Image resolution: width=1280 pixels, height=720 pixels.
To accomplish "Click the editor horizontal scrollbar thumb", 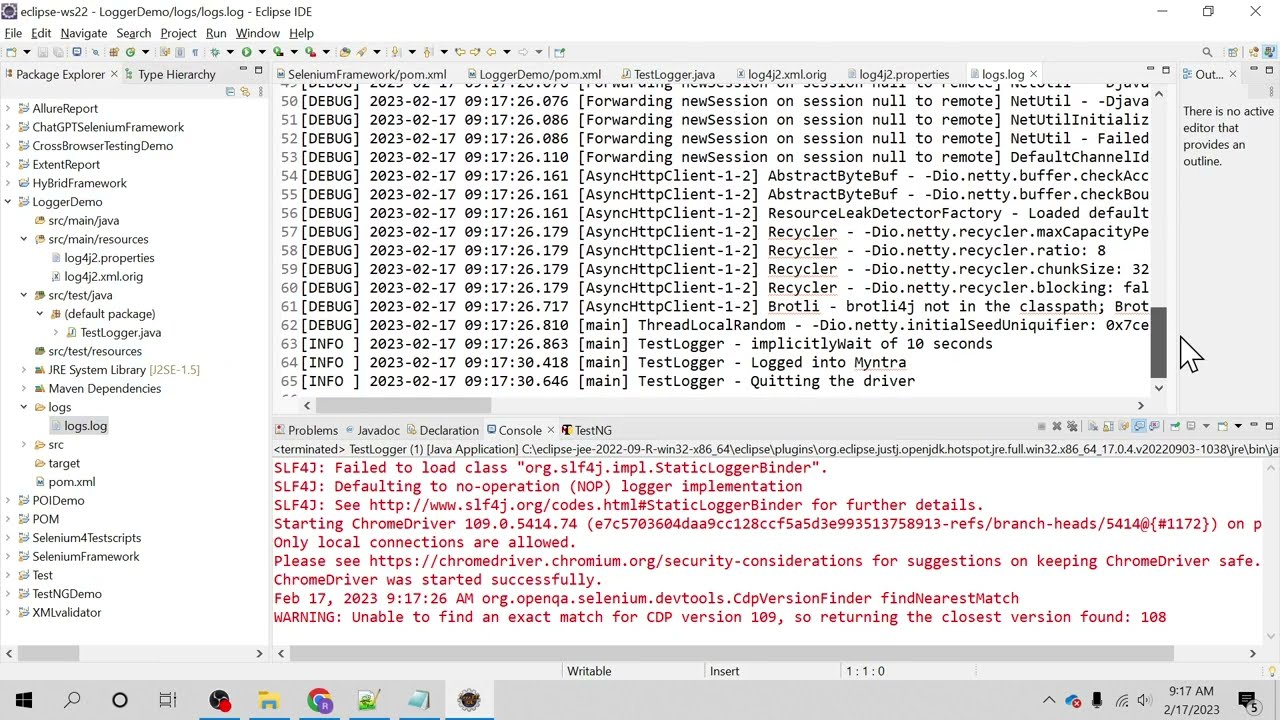I will [x=405, y=405].
